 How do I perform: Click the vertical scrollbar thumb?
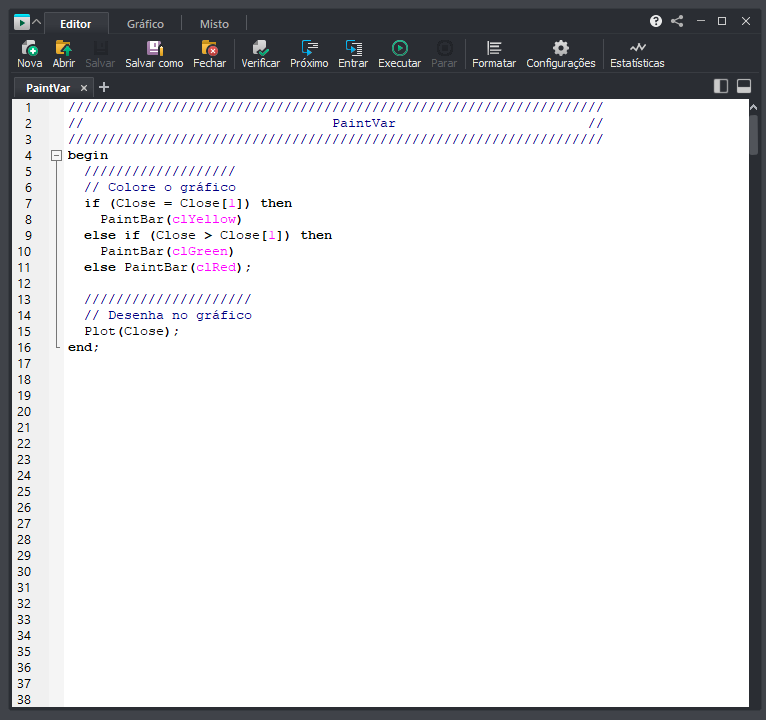(753, 134)
